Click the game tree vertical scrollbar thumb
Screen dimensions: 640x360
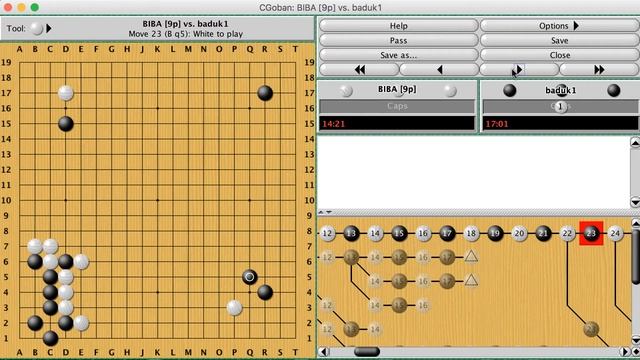pyautogui.click(x=636, y=257)
